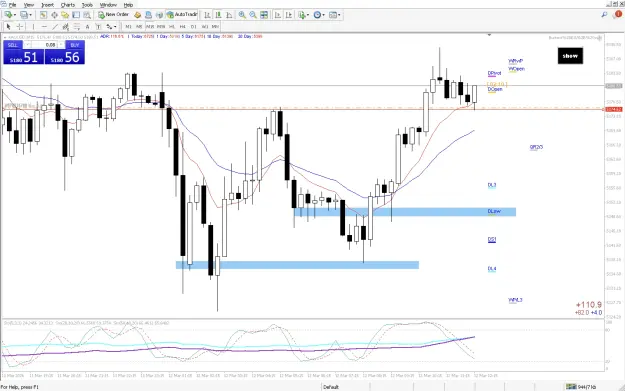625x391 pixels.
Task: Toggle chart shift icon
Action: (289, 15)
